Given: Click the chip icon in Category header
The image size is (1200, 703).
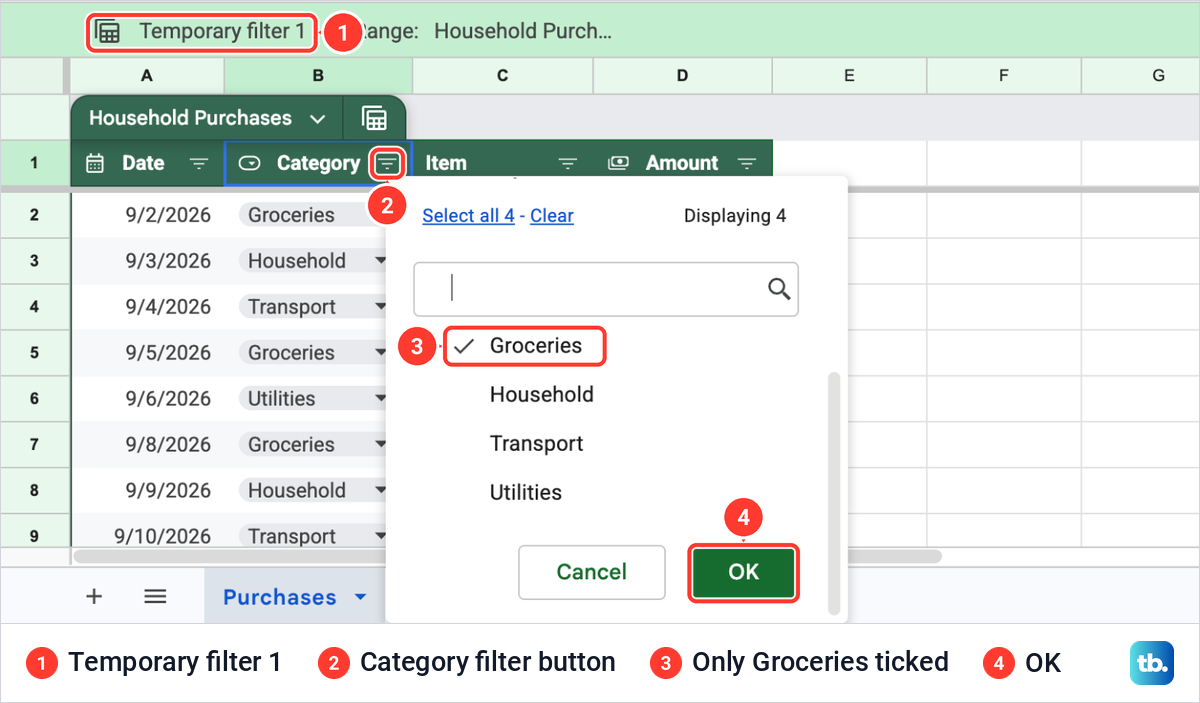Looking at the screenshot, I should [x=250, y=163].
